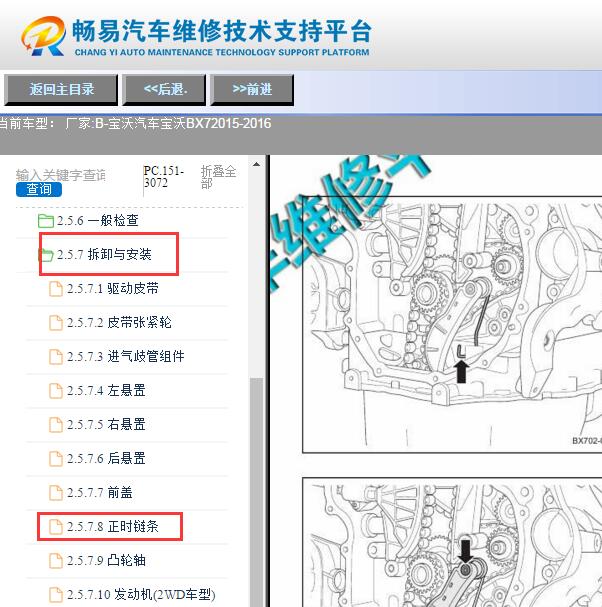Click the page icon beside 2.5.7.8 正时链条
602x607 pixels.
[x=56, y=527]
